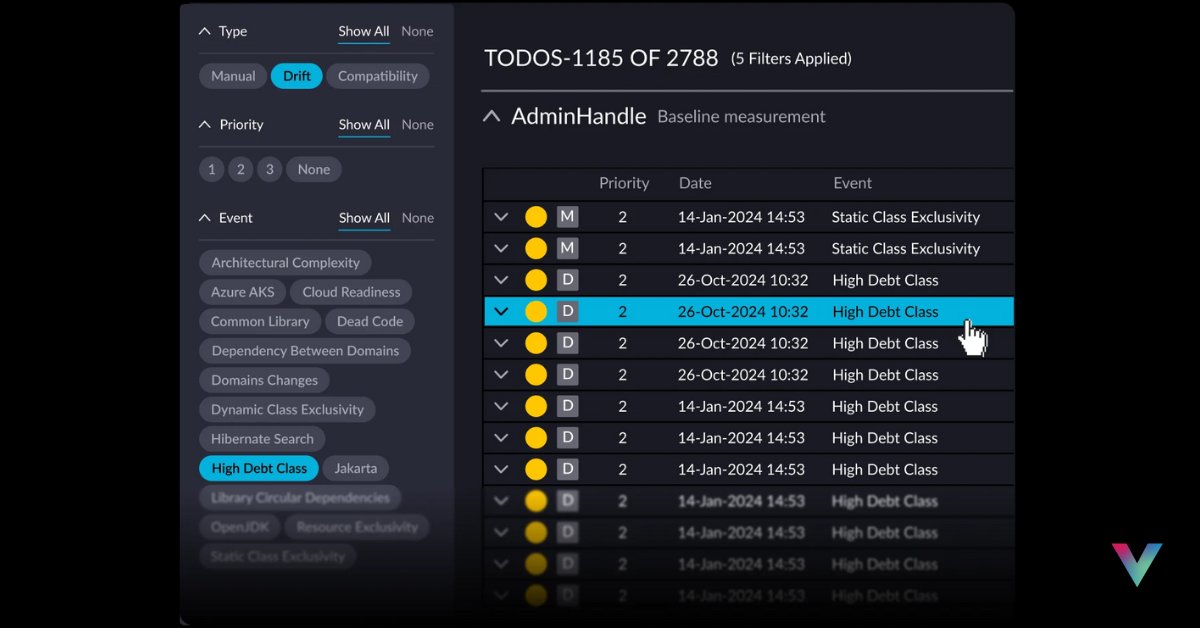Expand the second Static Class Exclusivity row

[x=502, y=249]
